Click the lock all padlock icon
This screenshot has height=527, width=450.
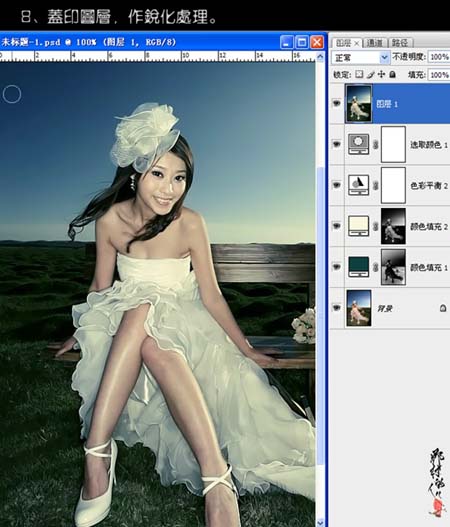392,74
